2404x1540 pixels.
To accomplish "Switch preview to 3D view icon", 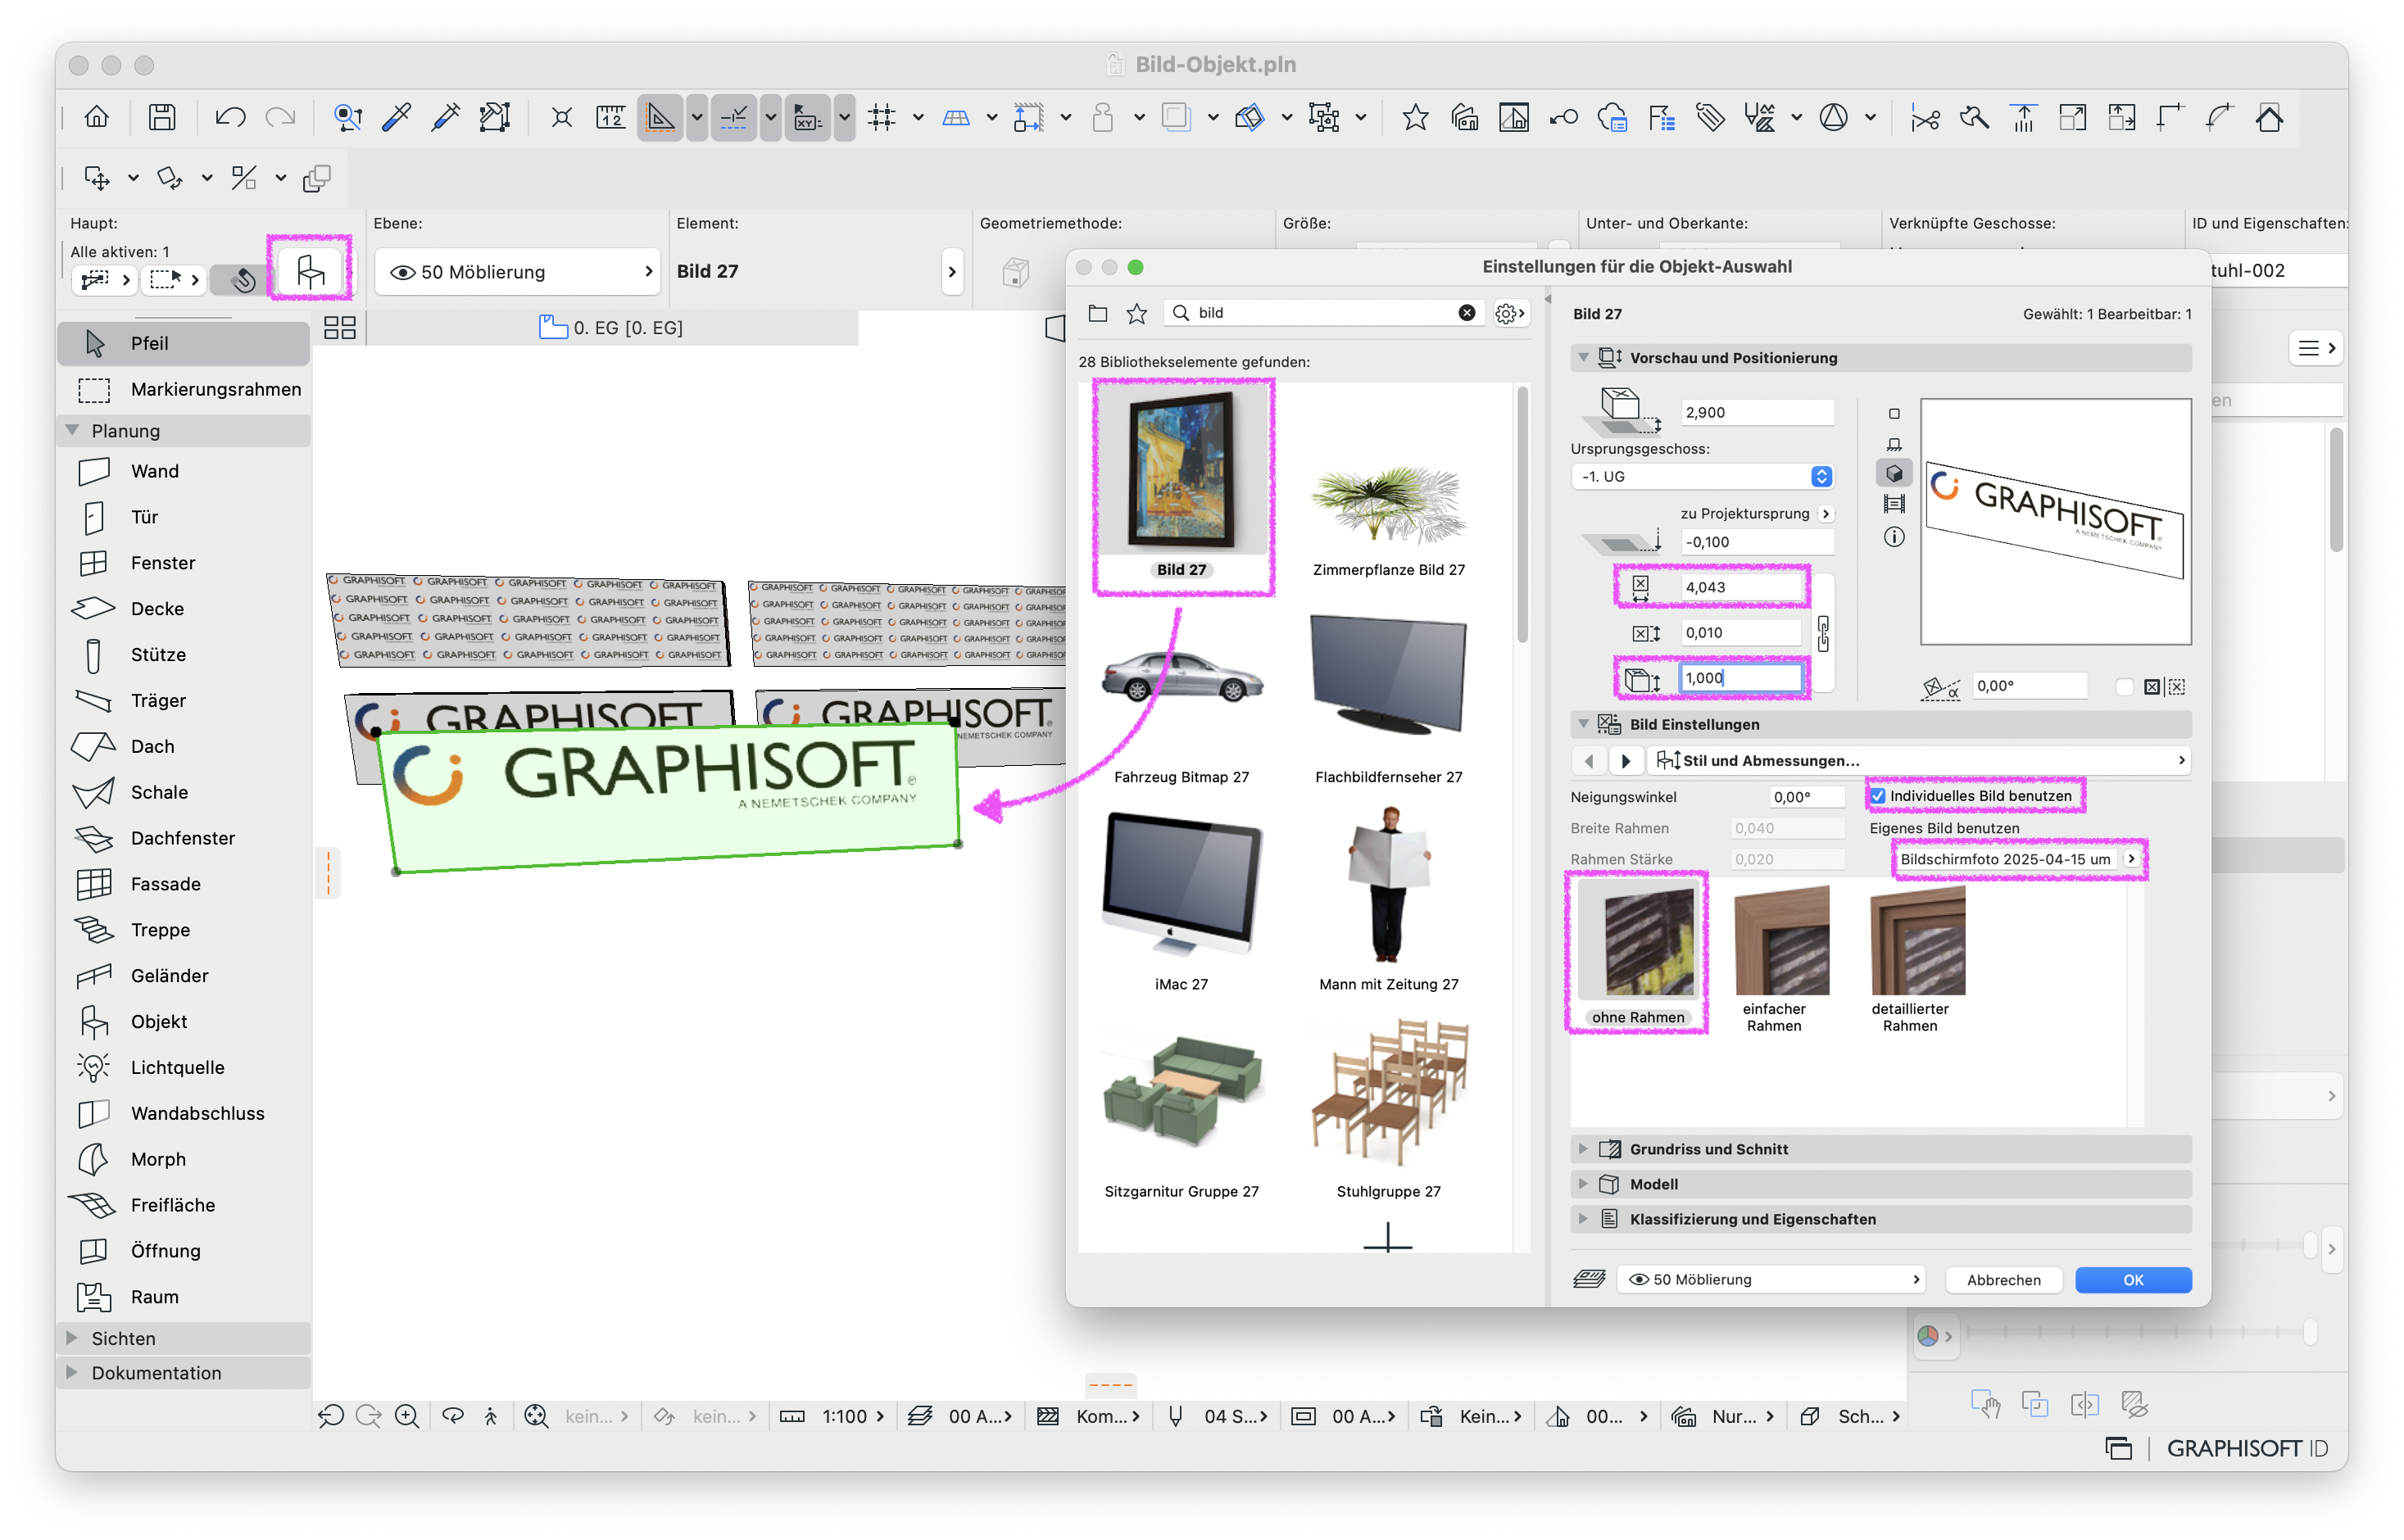I will pos(1894,474).
